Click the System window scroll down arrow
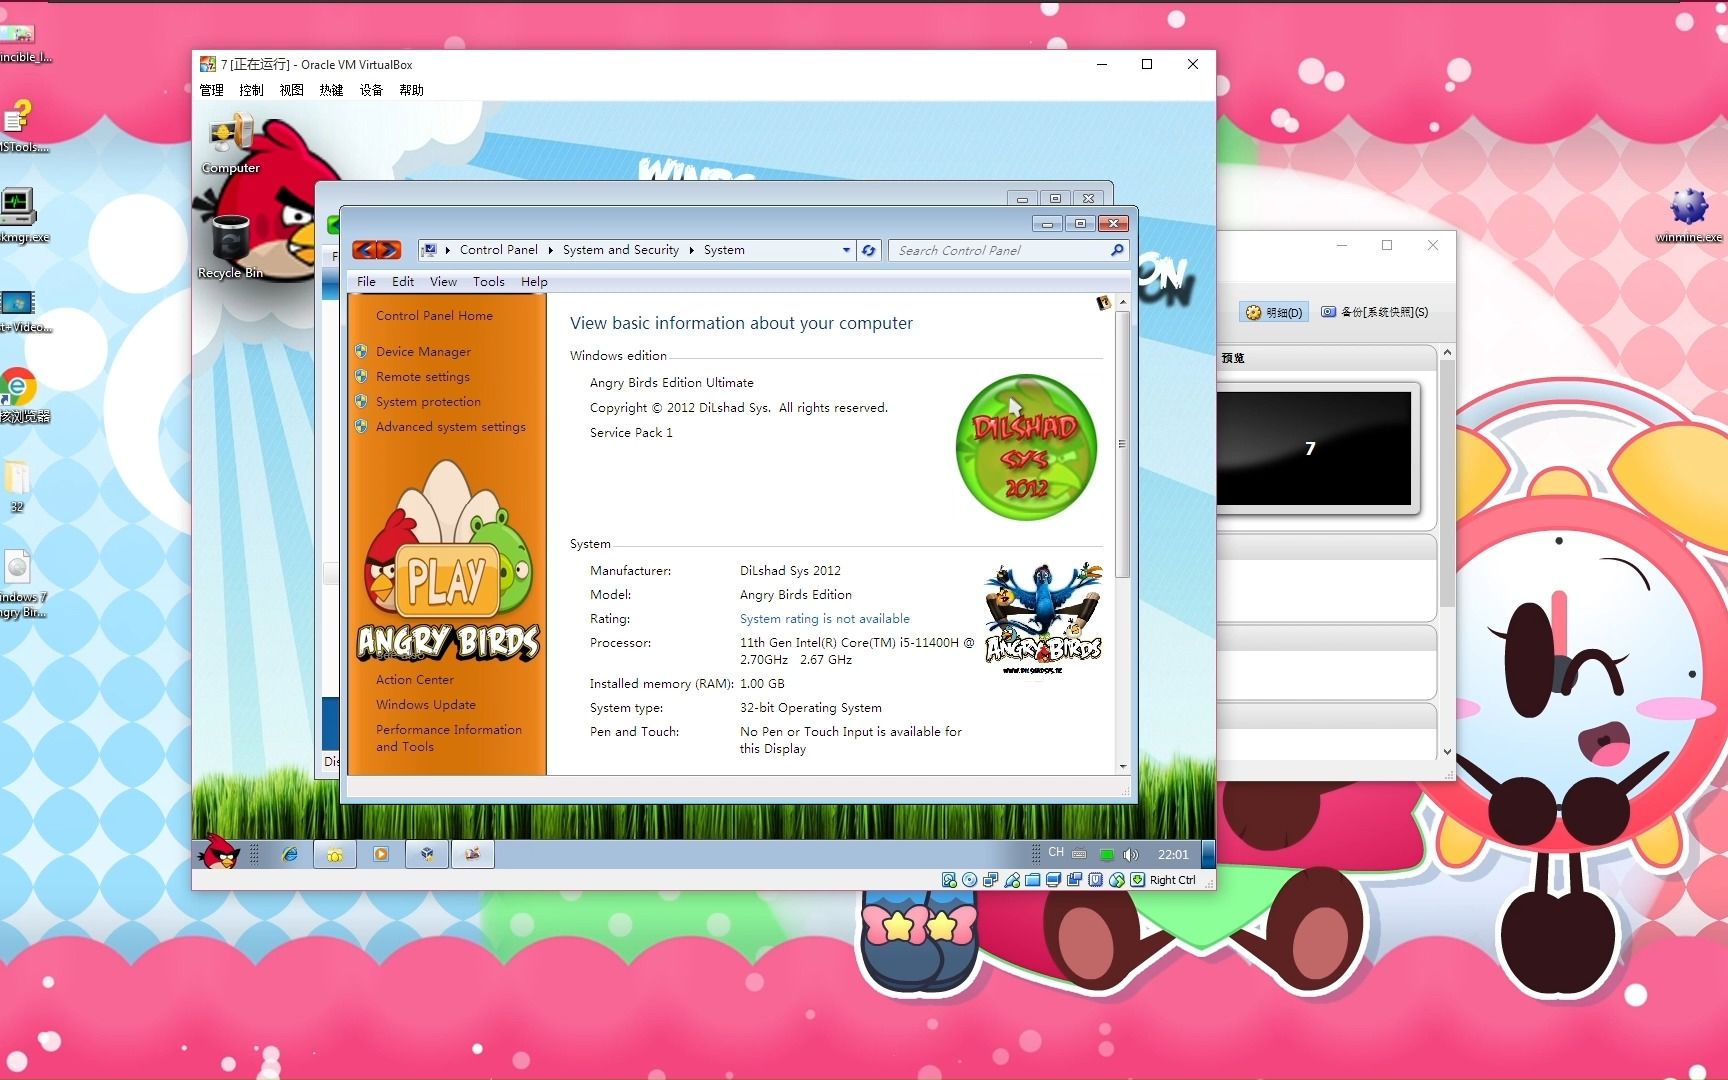1728x1080 pixels. tap(1122, 767)
